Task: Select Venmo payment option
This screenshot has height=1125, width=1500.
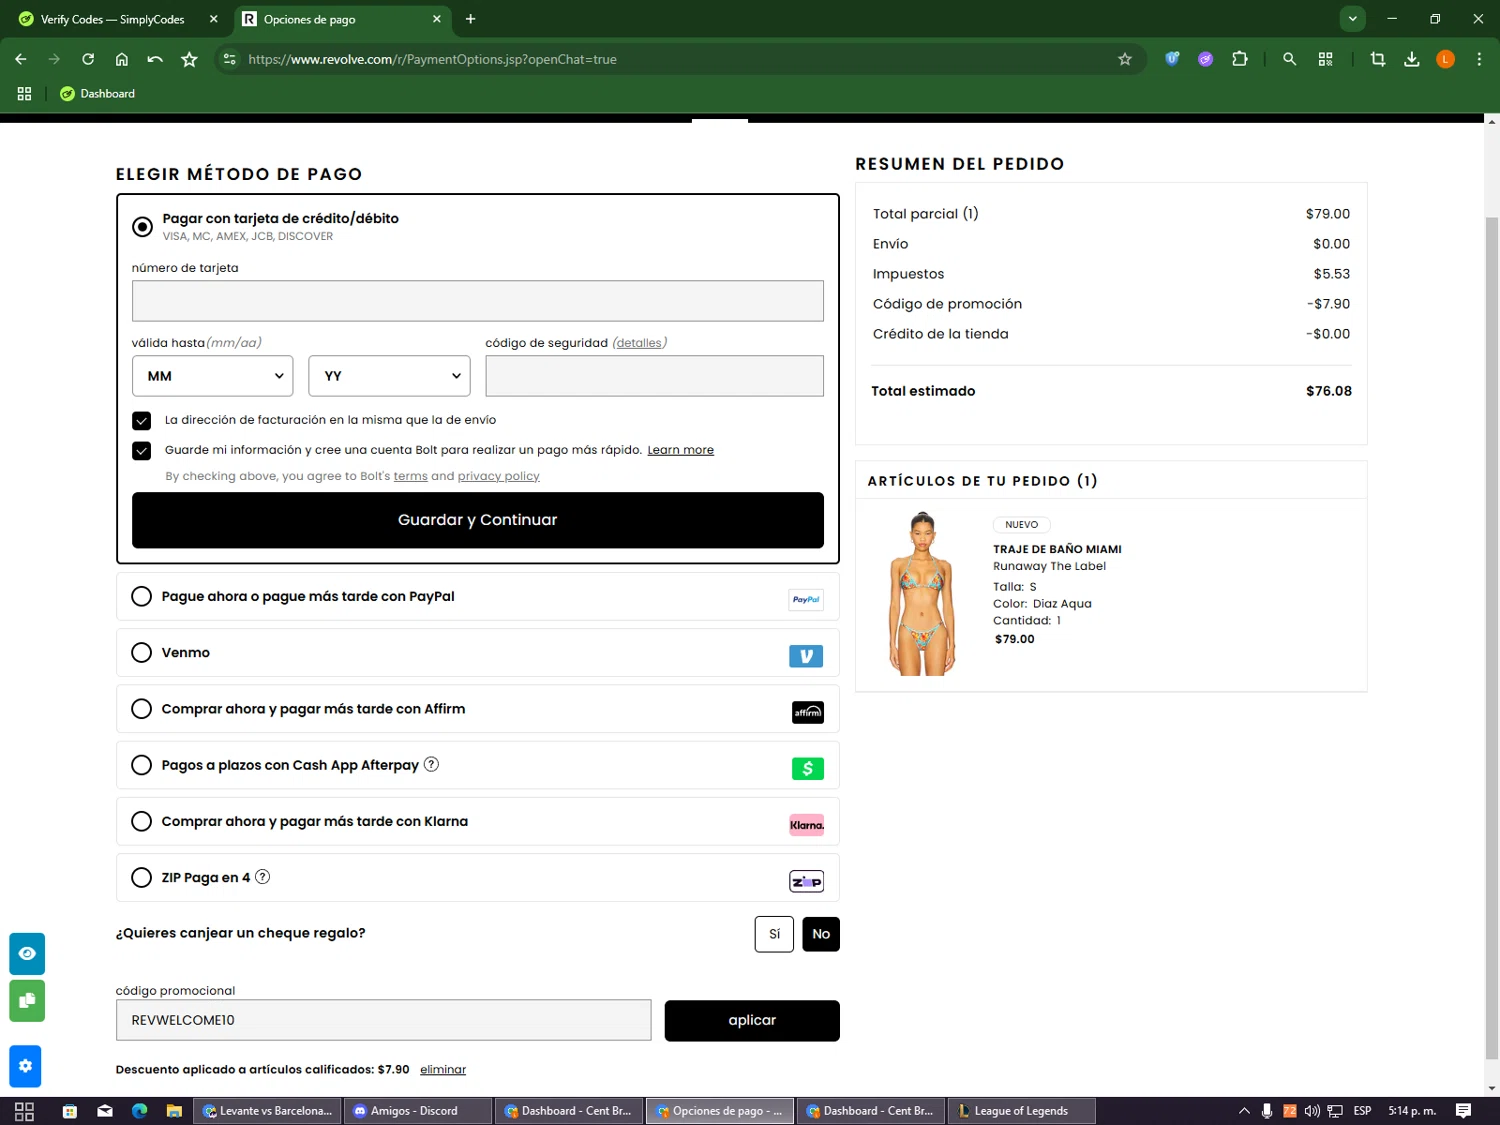Action: [x=142, y=653]
